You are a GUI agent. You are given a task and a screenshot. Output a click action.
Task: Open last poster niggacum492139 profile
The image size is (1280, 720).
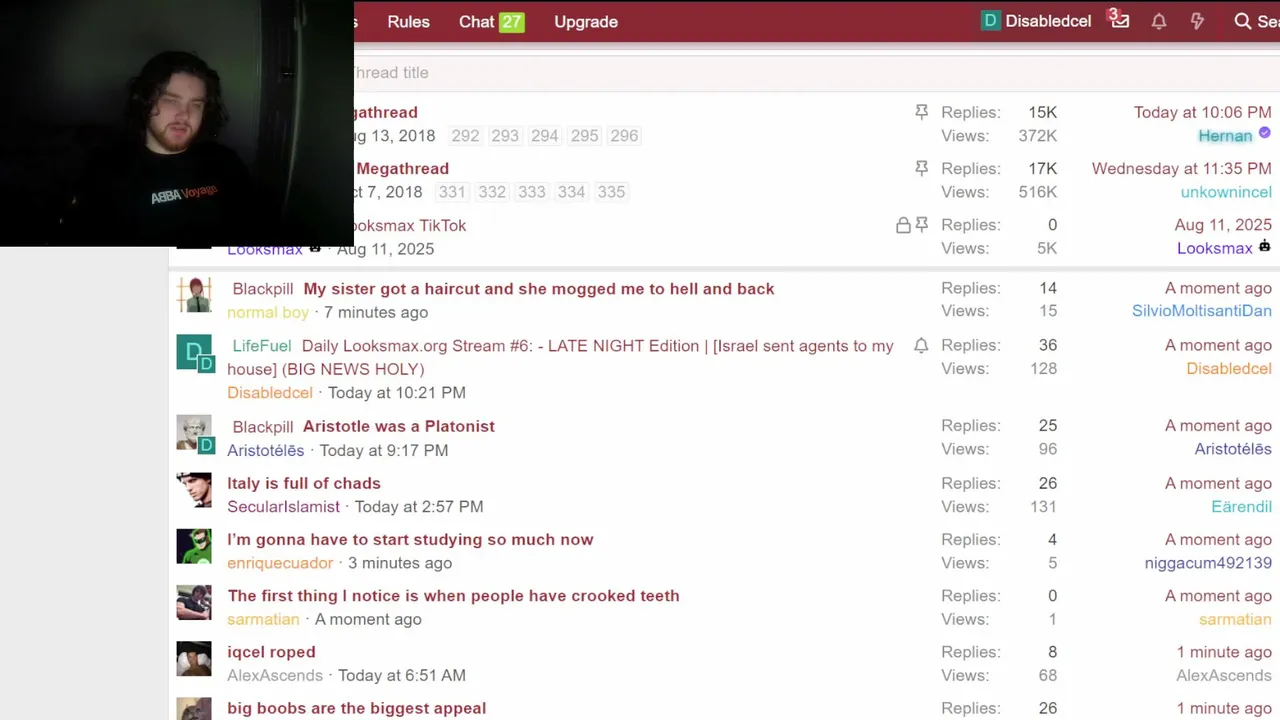1208,563
